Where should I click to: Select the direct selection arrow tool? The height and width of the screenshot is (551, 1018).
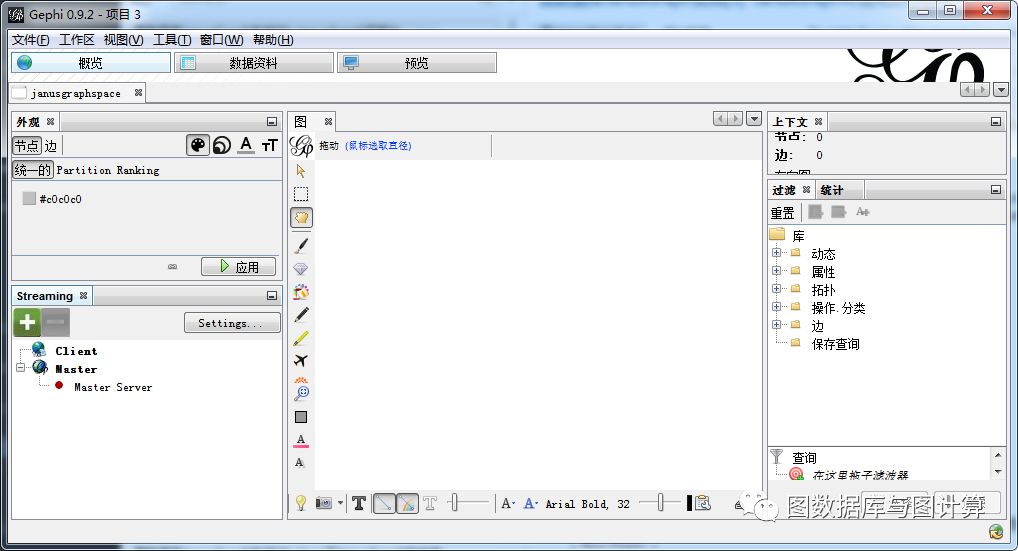[x=301, y=171]
